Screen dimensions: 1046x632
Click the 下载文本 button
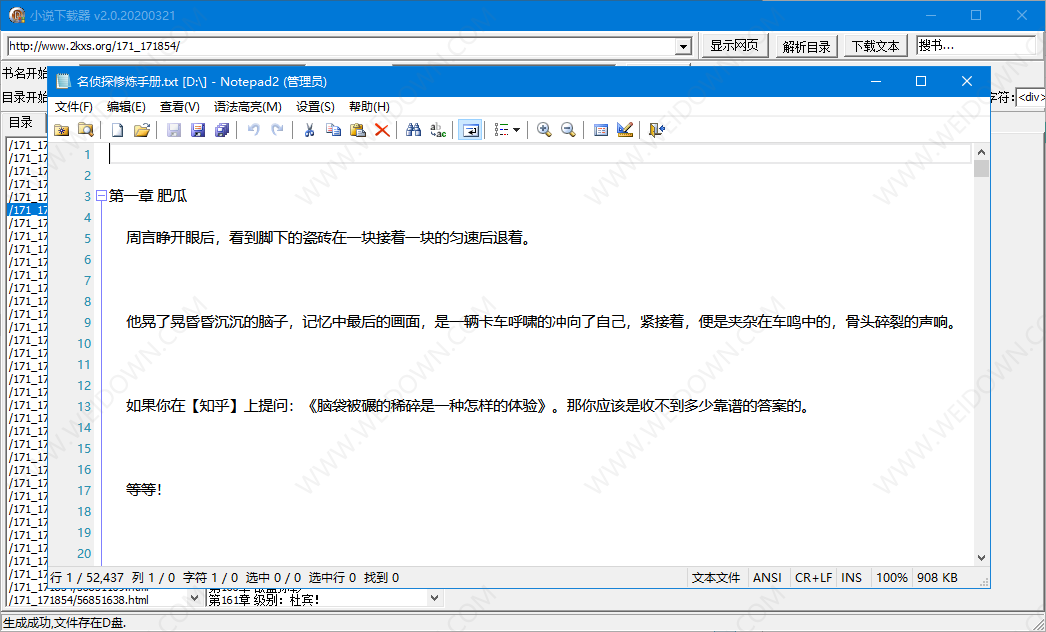(876, 46)
